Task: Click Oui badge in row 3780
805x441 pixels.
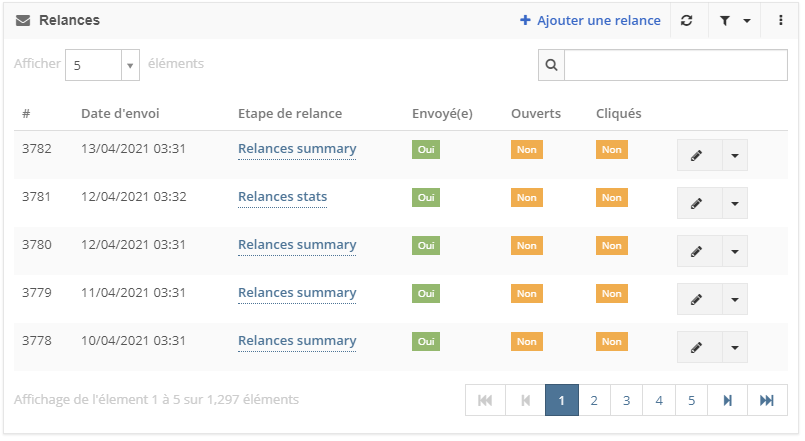Action: coord(426,245)
